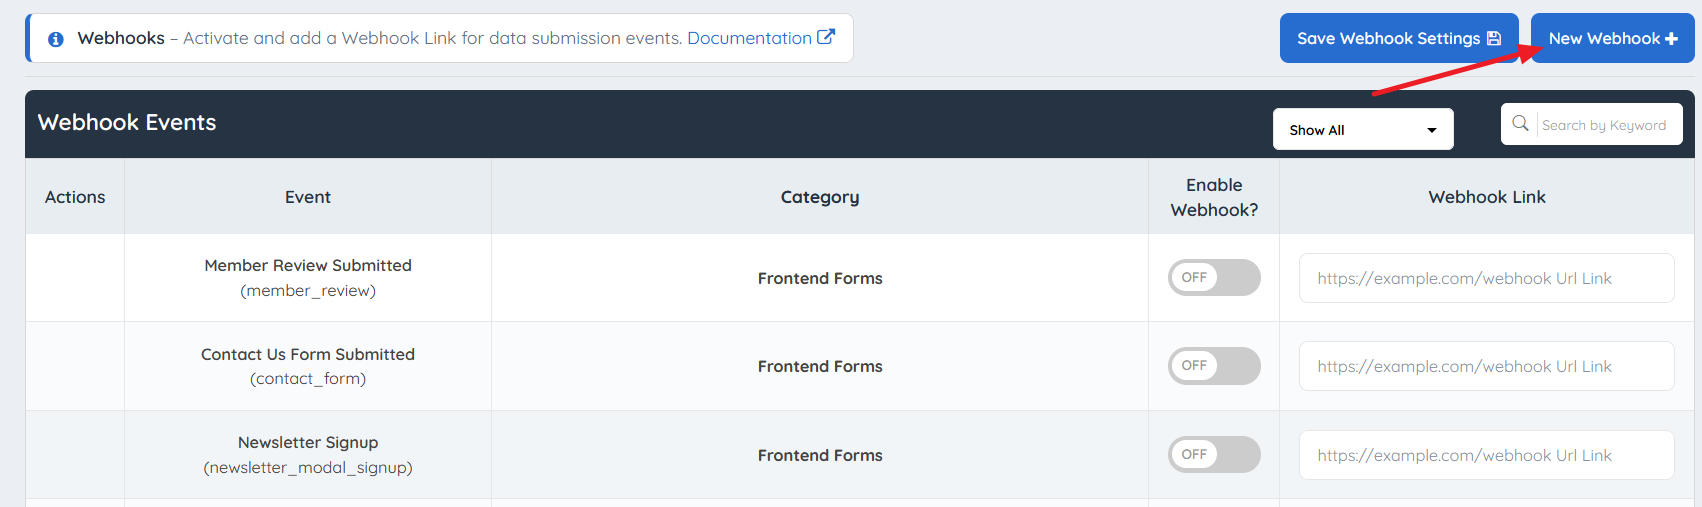Toggle the Contact Us Form Submitted webhook
Screen dimensions: 1702x507
pyautogui.click(x=1214, y=366)
